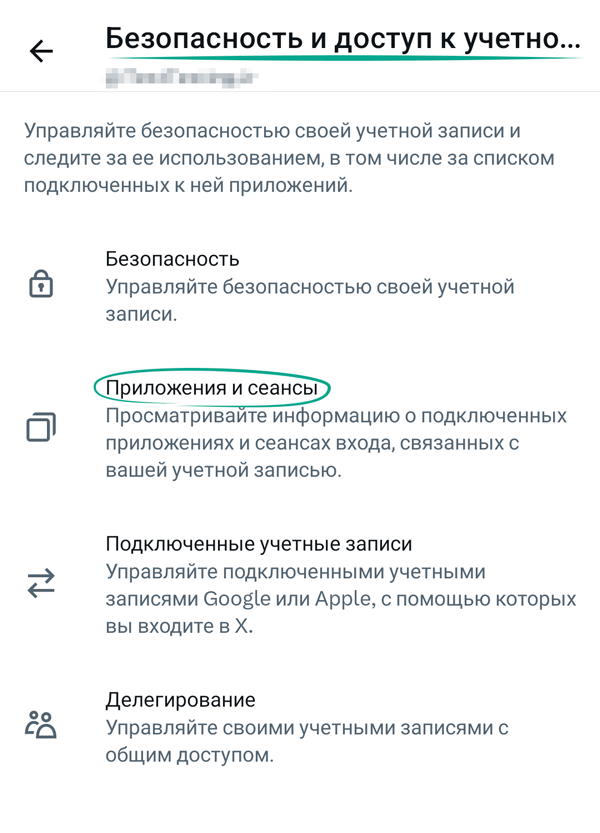Open Приложения и сеансы
Screen dimensions: 600x833
tap(211, 387)
